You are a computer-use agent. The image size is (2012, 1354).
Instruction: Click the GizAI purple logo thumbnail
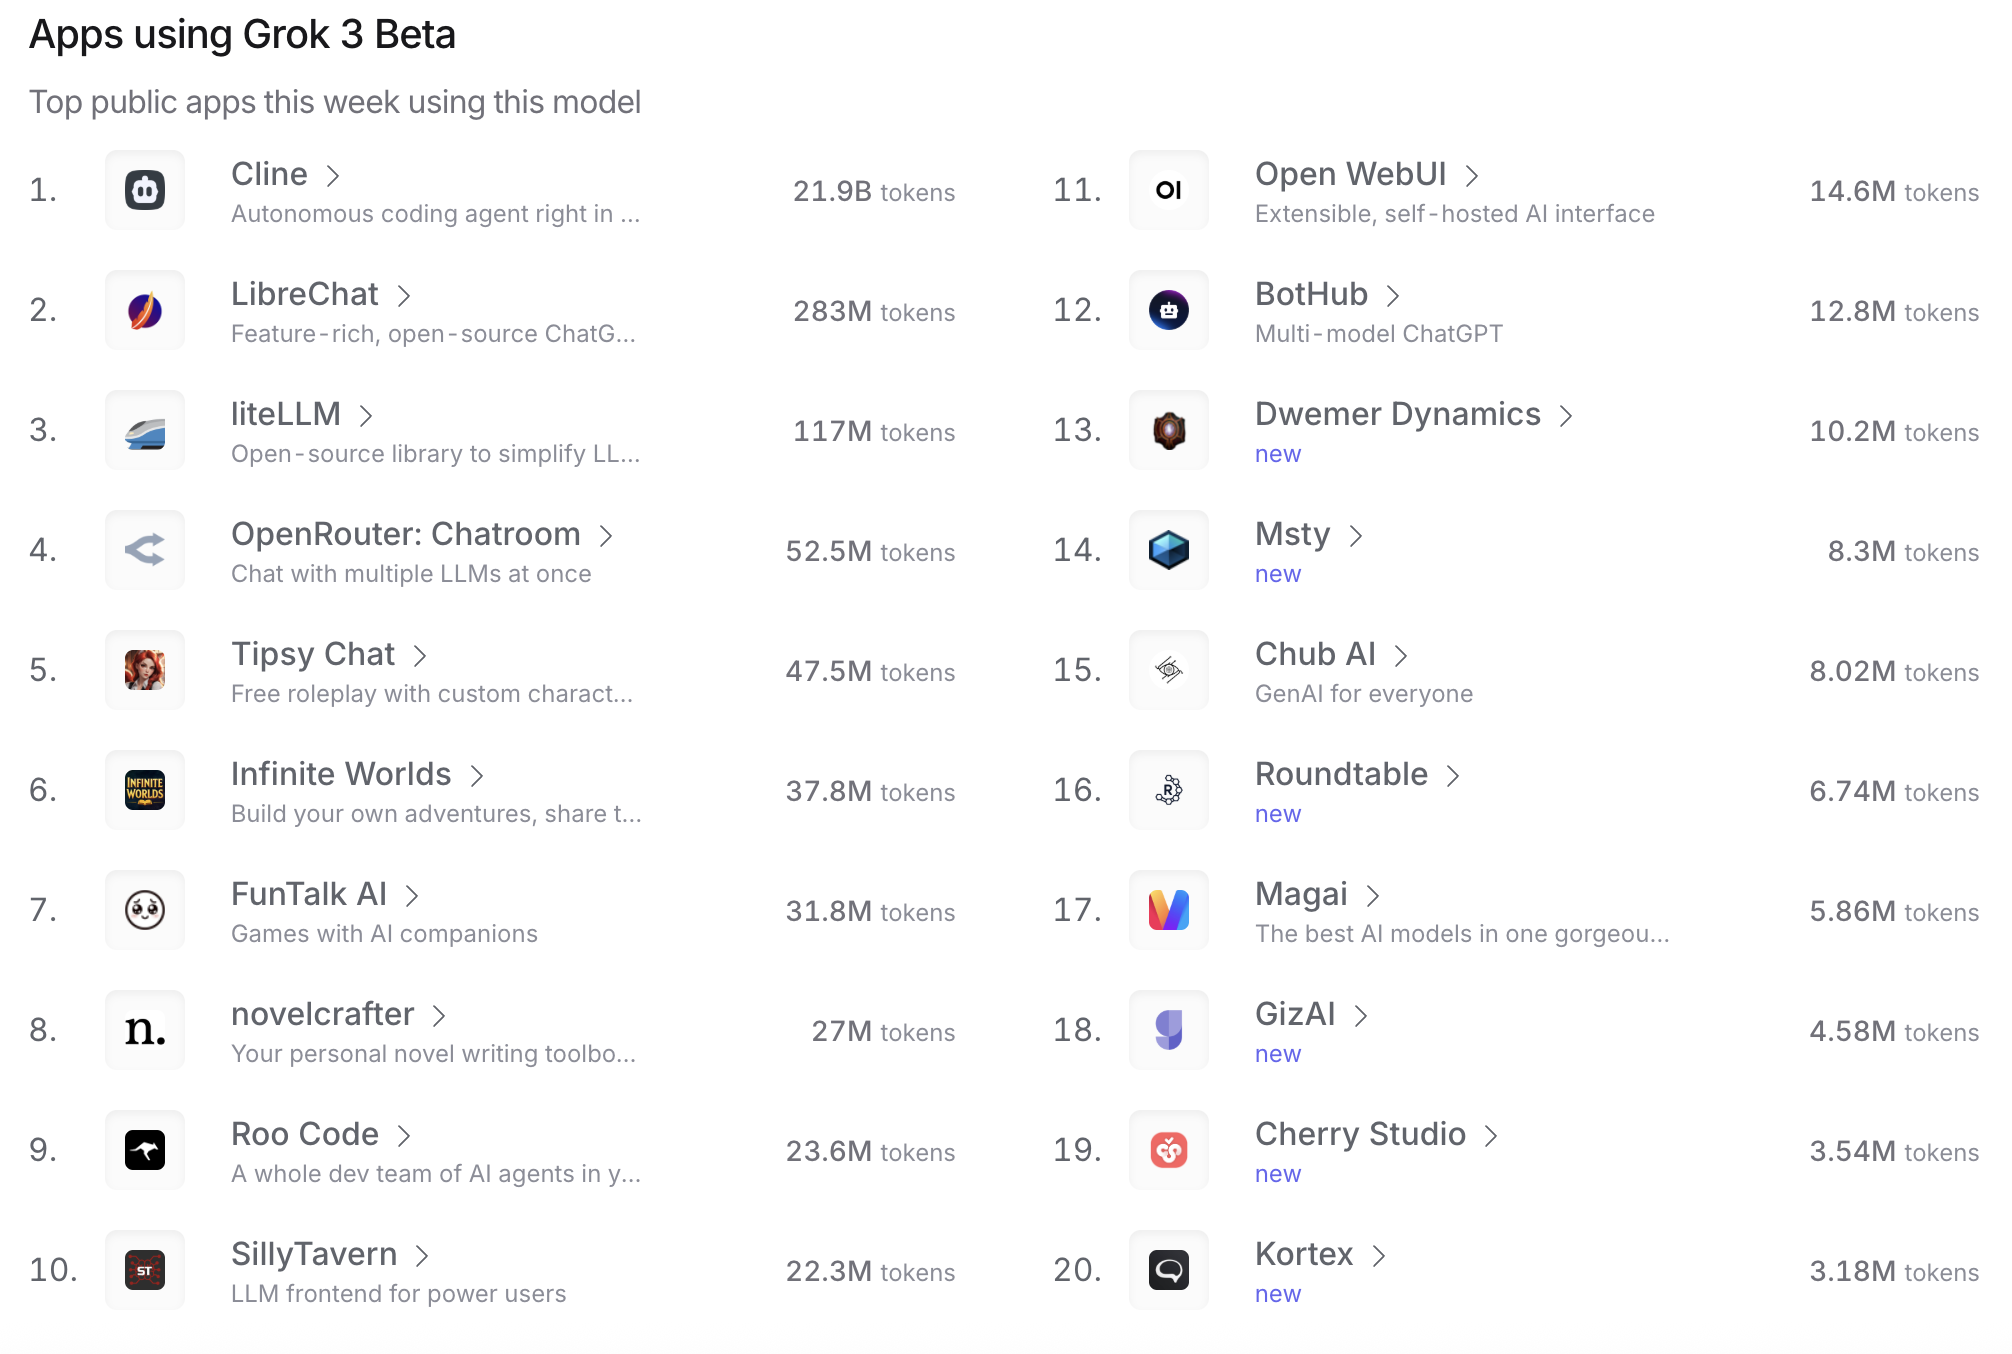[1168, 1030]
